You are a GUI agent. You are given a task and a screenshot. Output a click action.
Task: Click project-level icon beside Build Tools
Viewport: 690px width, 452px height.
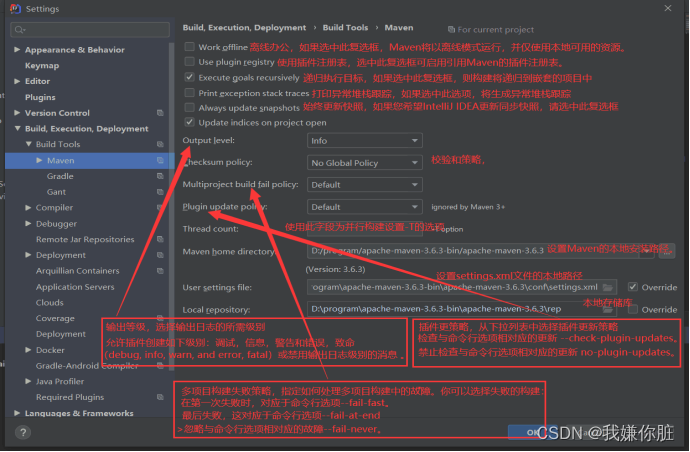pos(160,144)
